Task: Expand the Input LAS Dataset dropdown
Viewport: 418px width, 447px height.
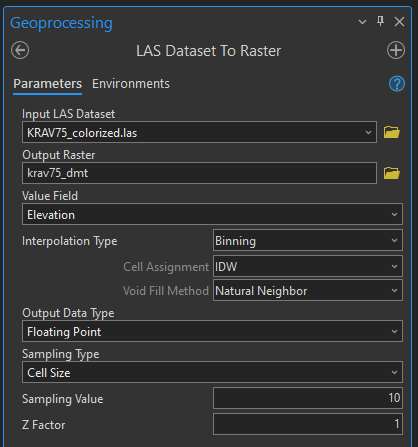Action: click(368, 132)
